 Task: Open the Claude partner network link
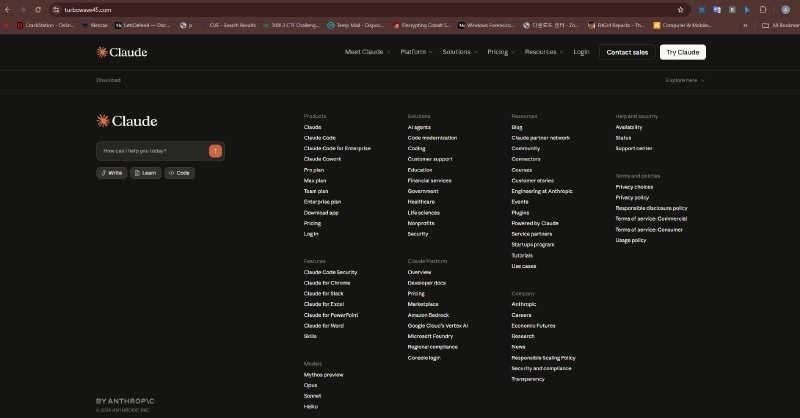(x=540, y=138)
